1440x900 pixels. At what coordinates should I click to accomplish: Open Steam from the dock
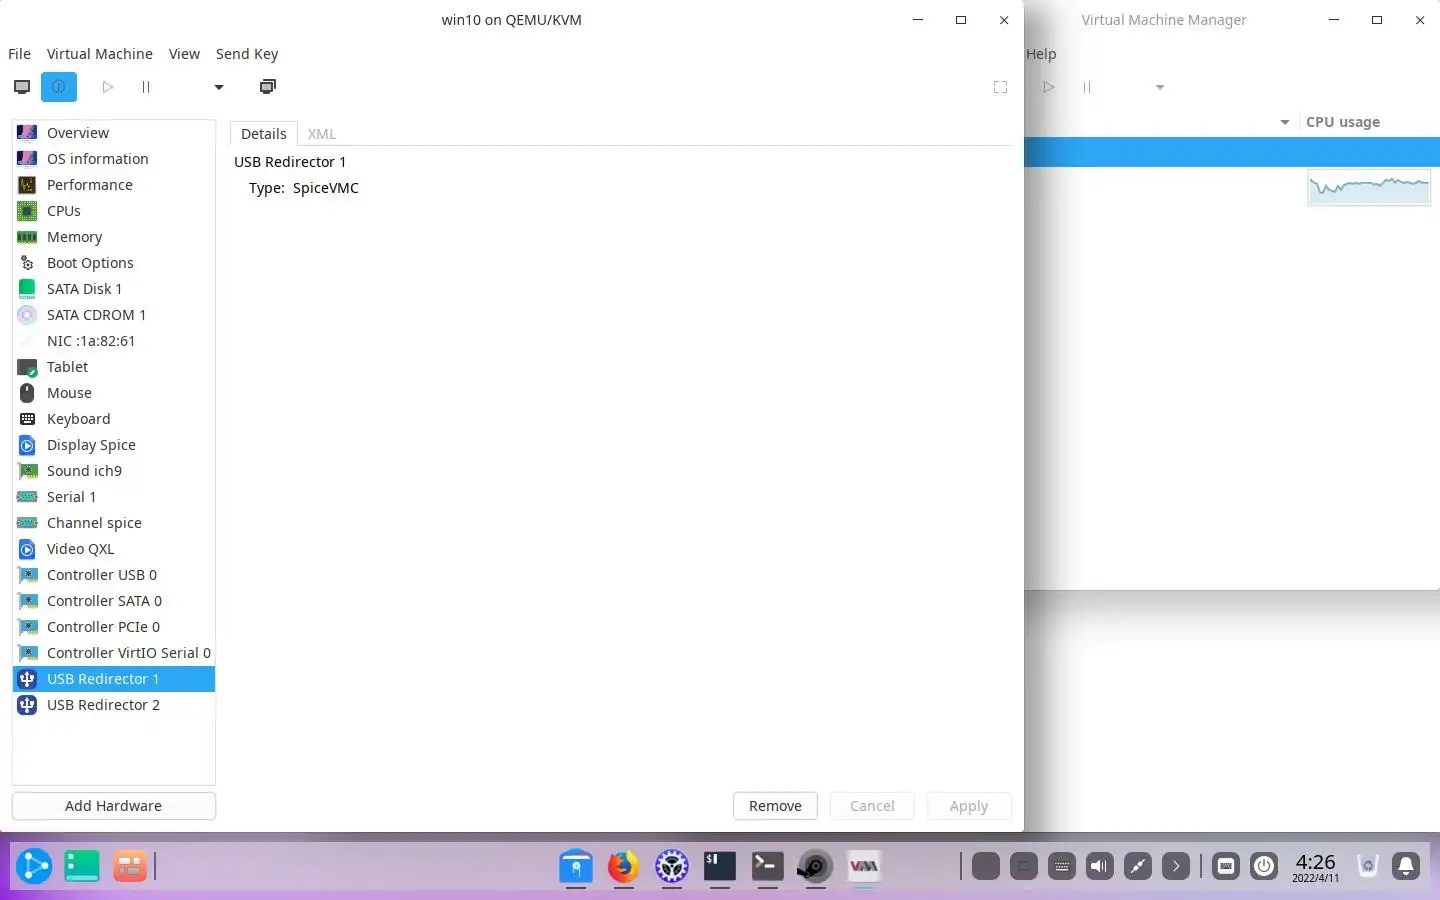click(816, 866)
